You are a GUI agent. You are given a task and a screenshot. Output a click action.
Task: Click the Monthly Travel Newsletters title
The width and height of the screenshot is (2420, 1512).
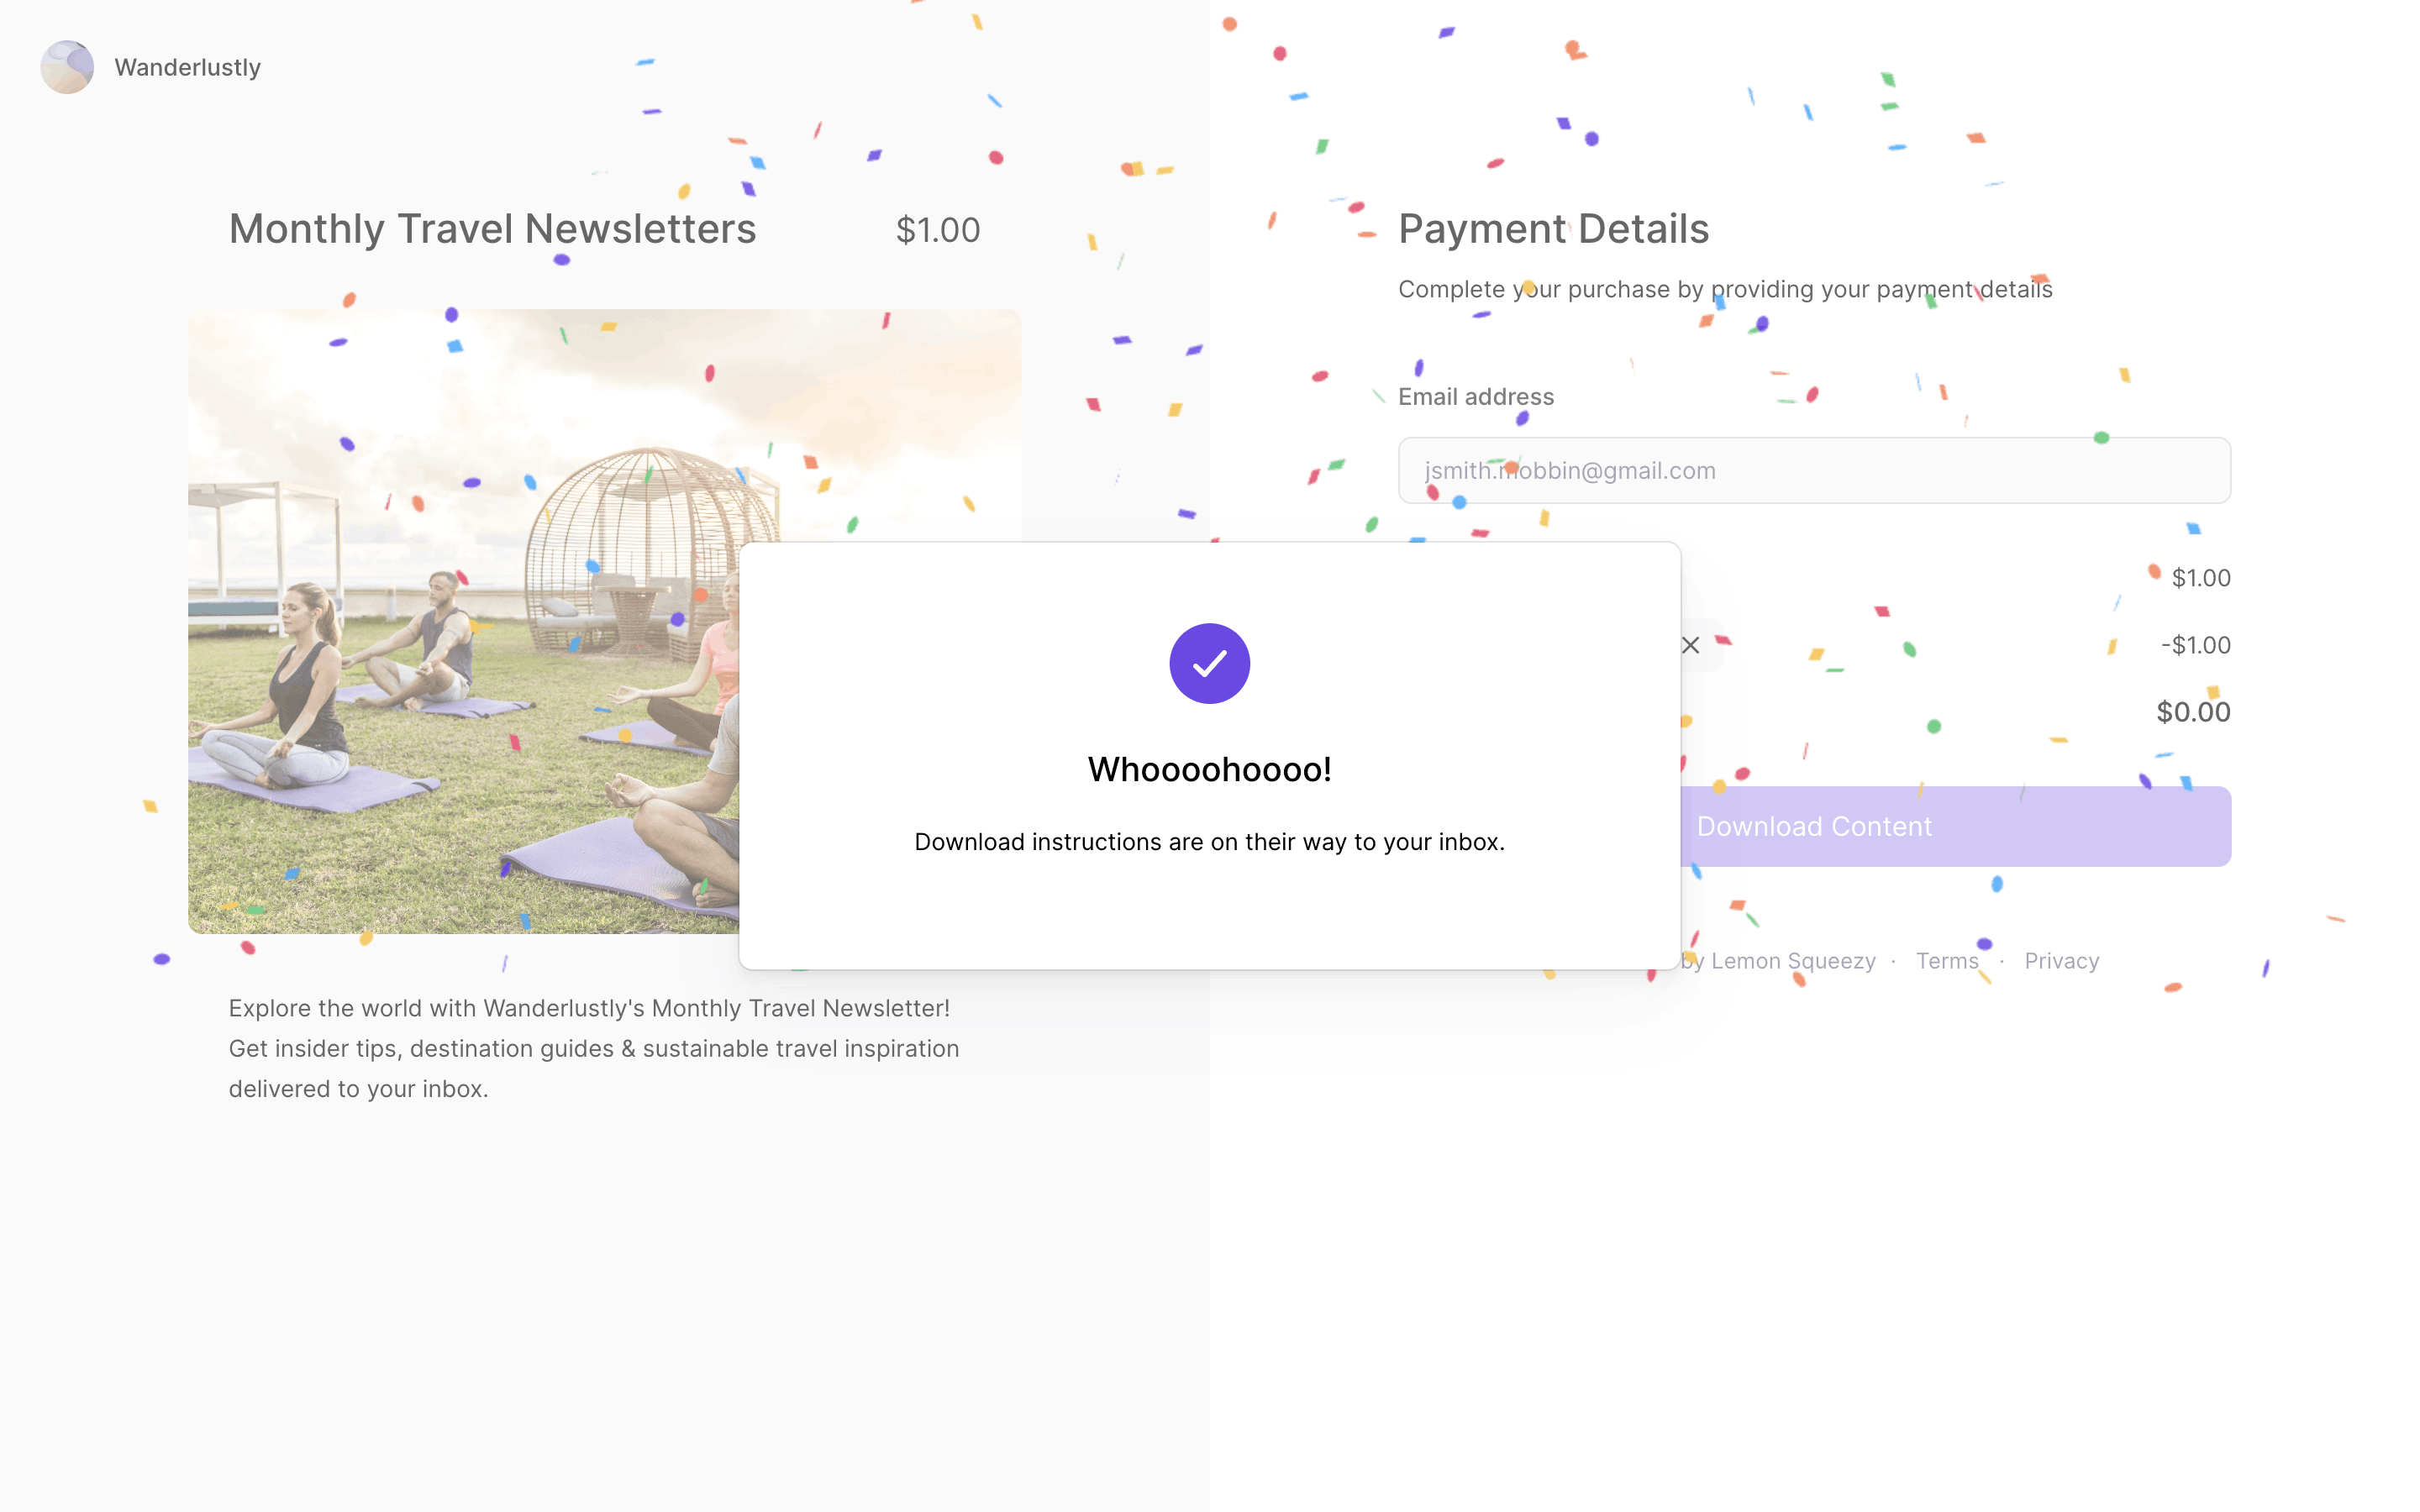pos(492,229)
